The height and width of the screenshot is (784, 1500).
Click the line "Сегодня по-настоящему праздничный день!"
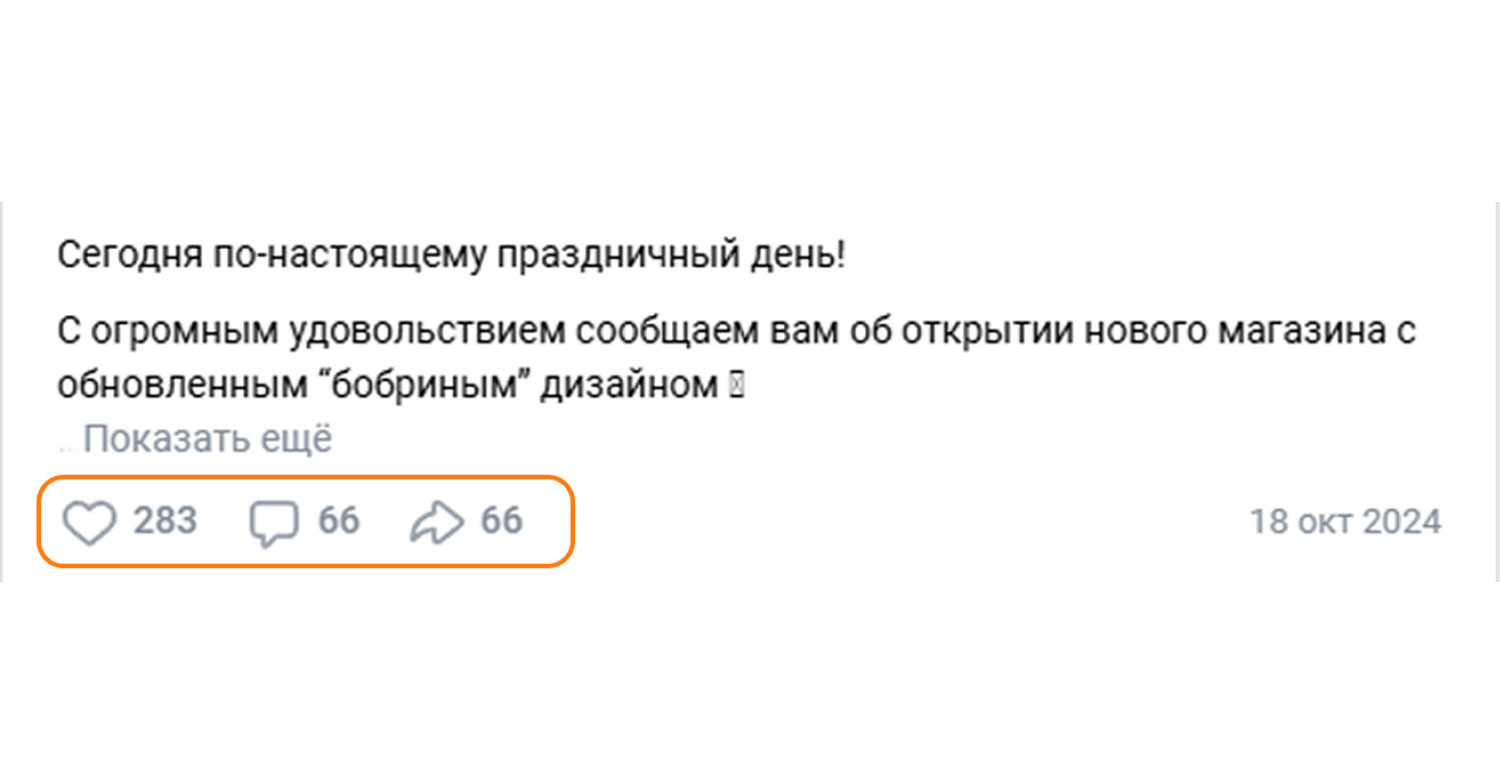click(451, 255)
